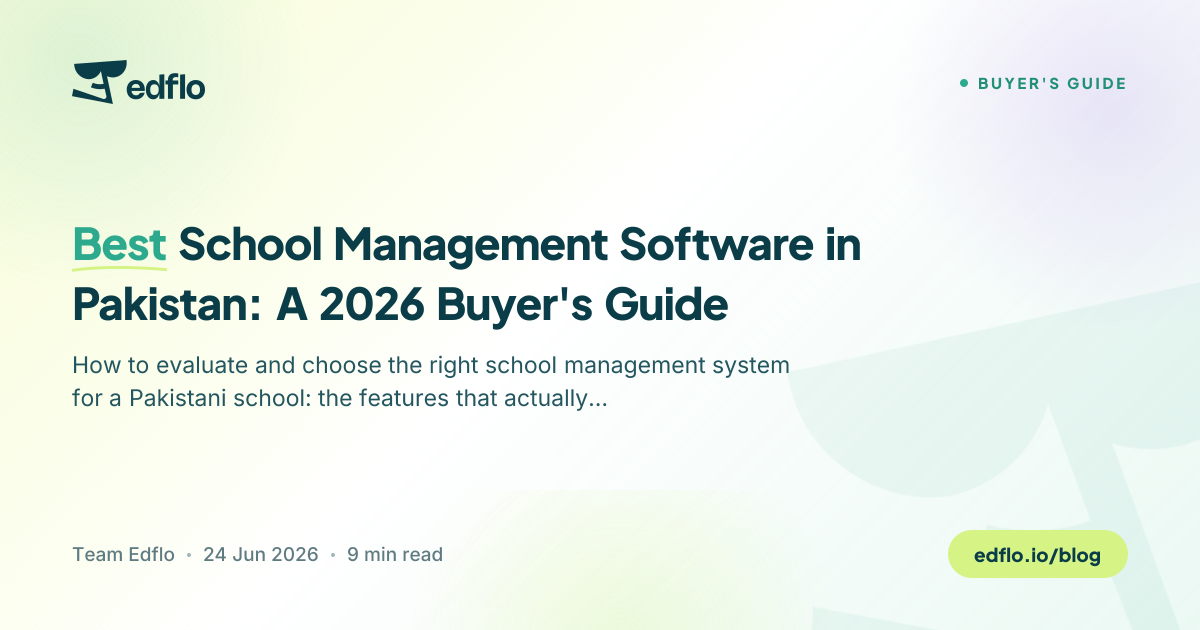Viewport: 1200px width, 630px height.
Task: Click the description line starting "How to evaluate"
Action: click(x=431, y=366)
